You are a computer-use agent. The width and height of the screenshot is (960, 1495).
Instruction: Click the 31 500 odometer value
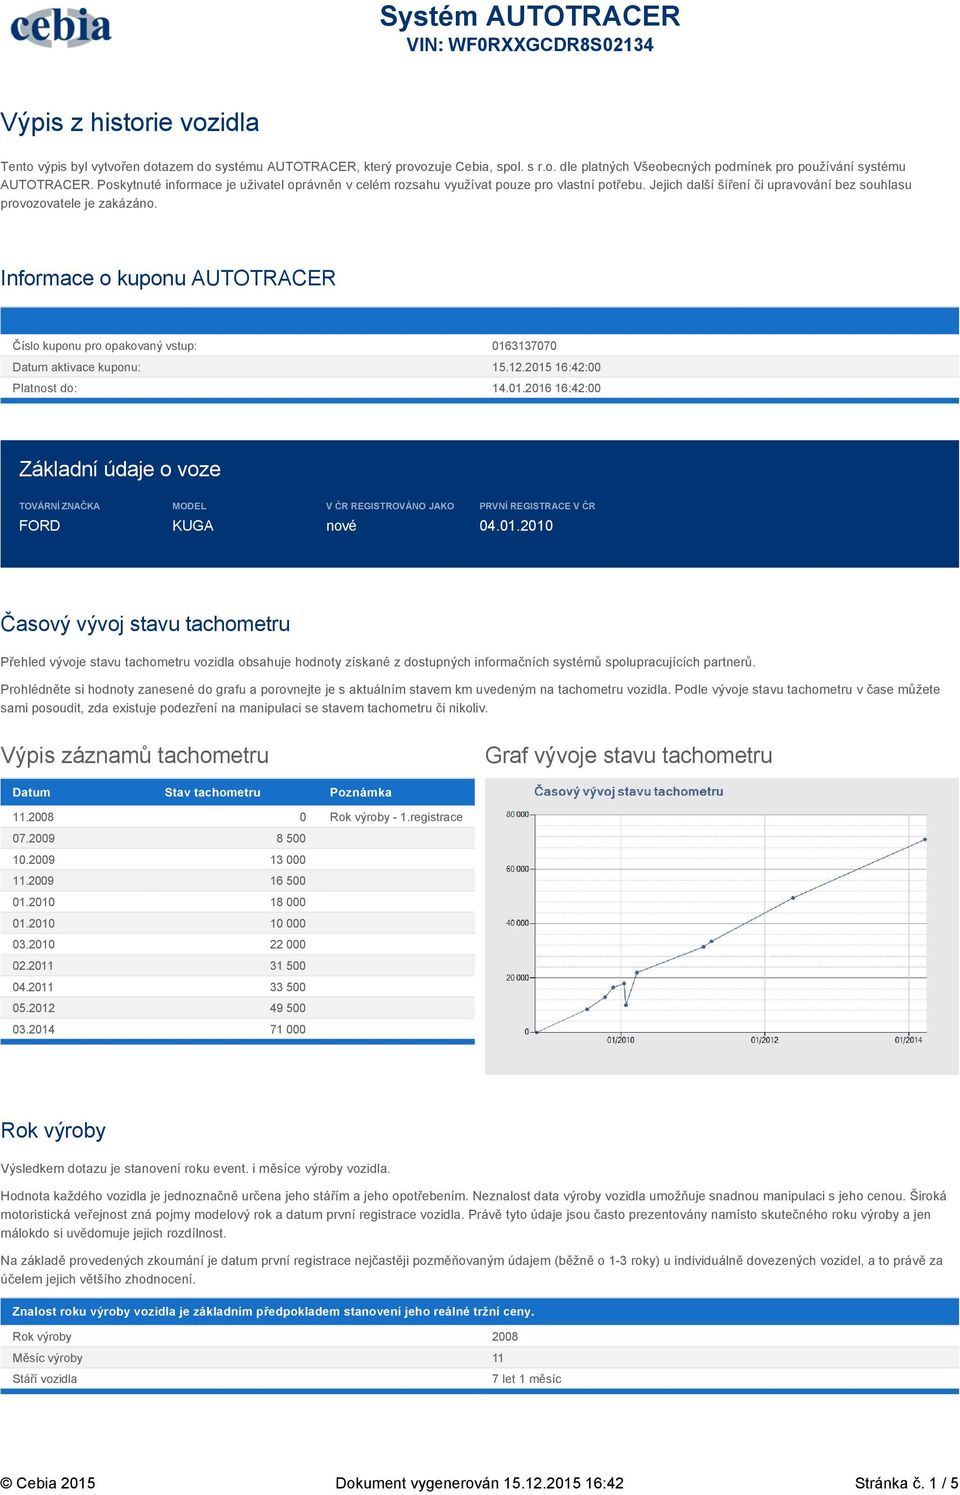click(288, 966)
